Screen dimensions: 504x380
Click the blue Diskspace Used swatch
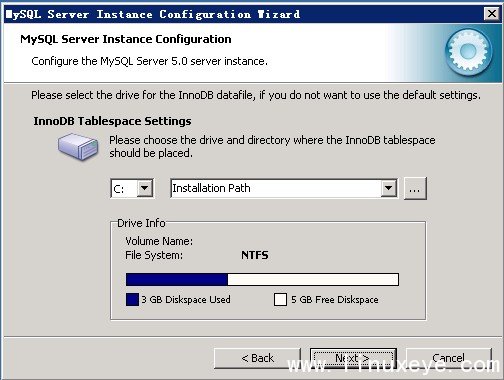click(x=132, y=299)
